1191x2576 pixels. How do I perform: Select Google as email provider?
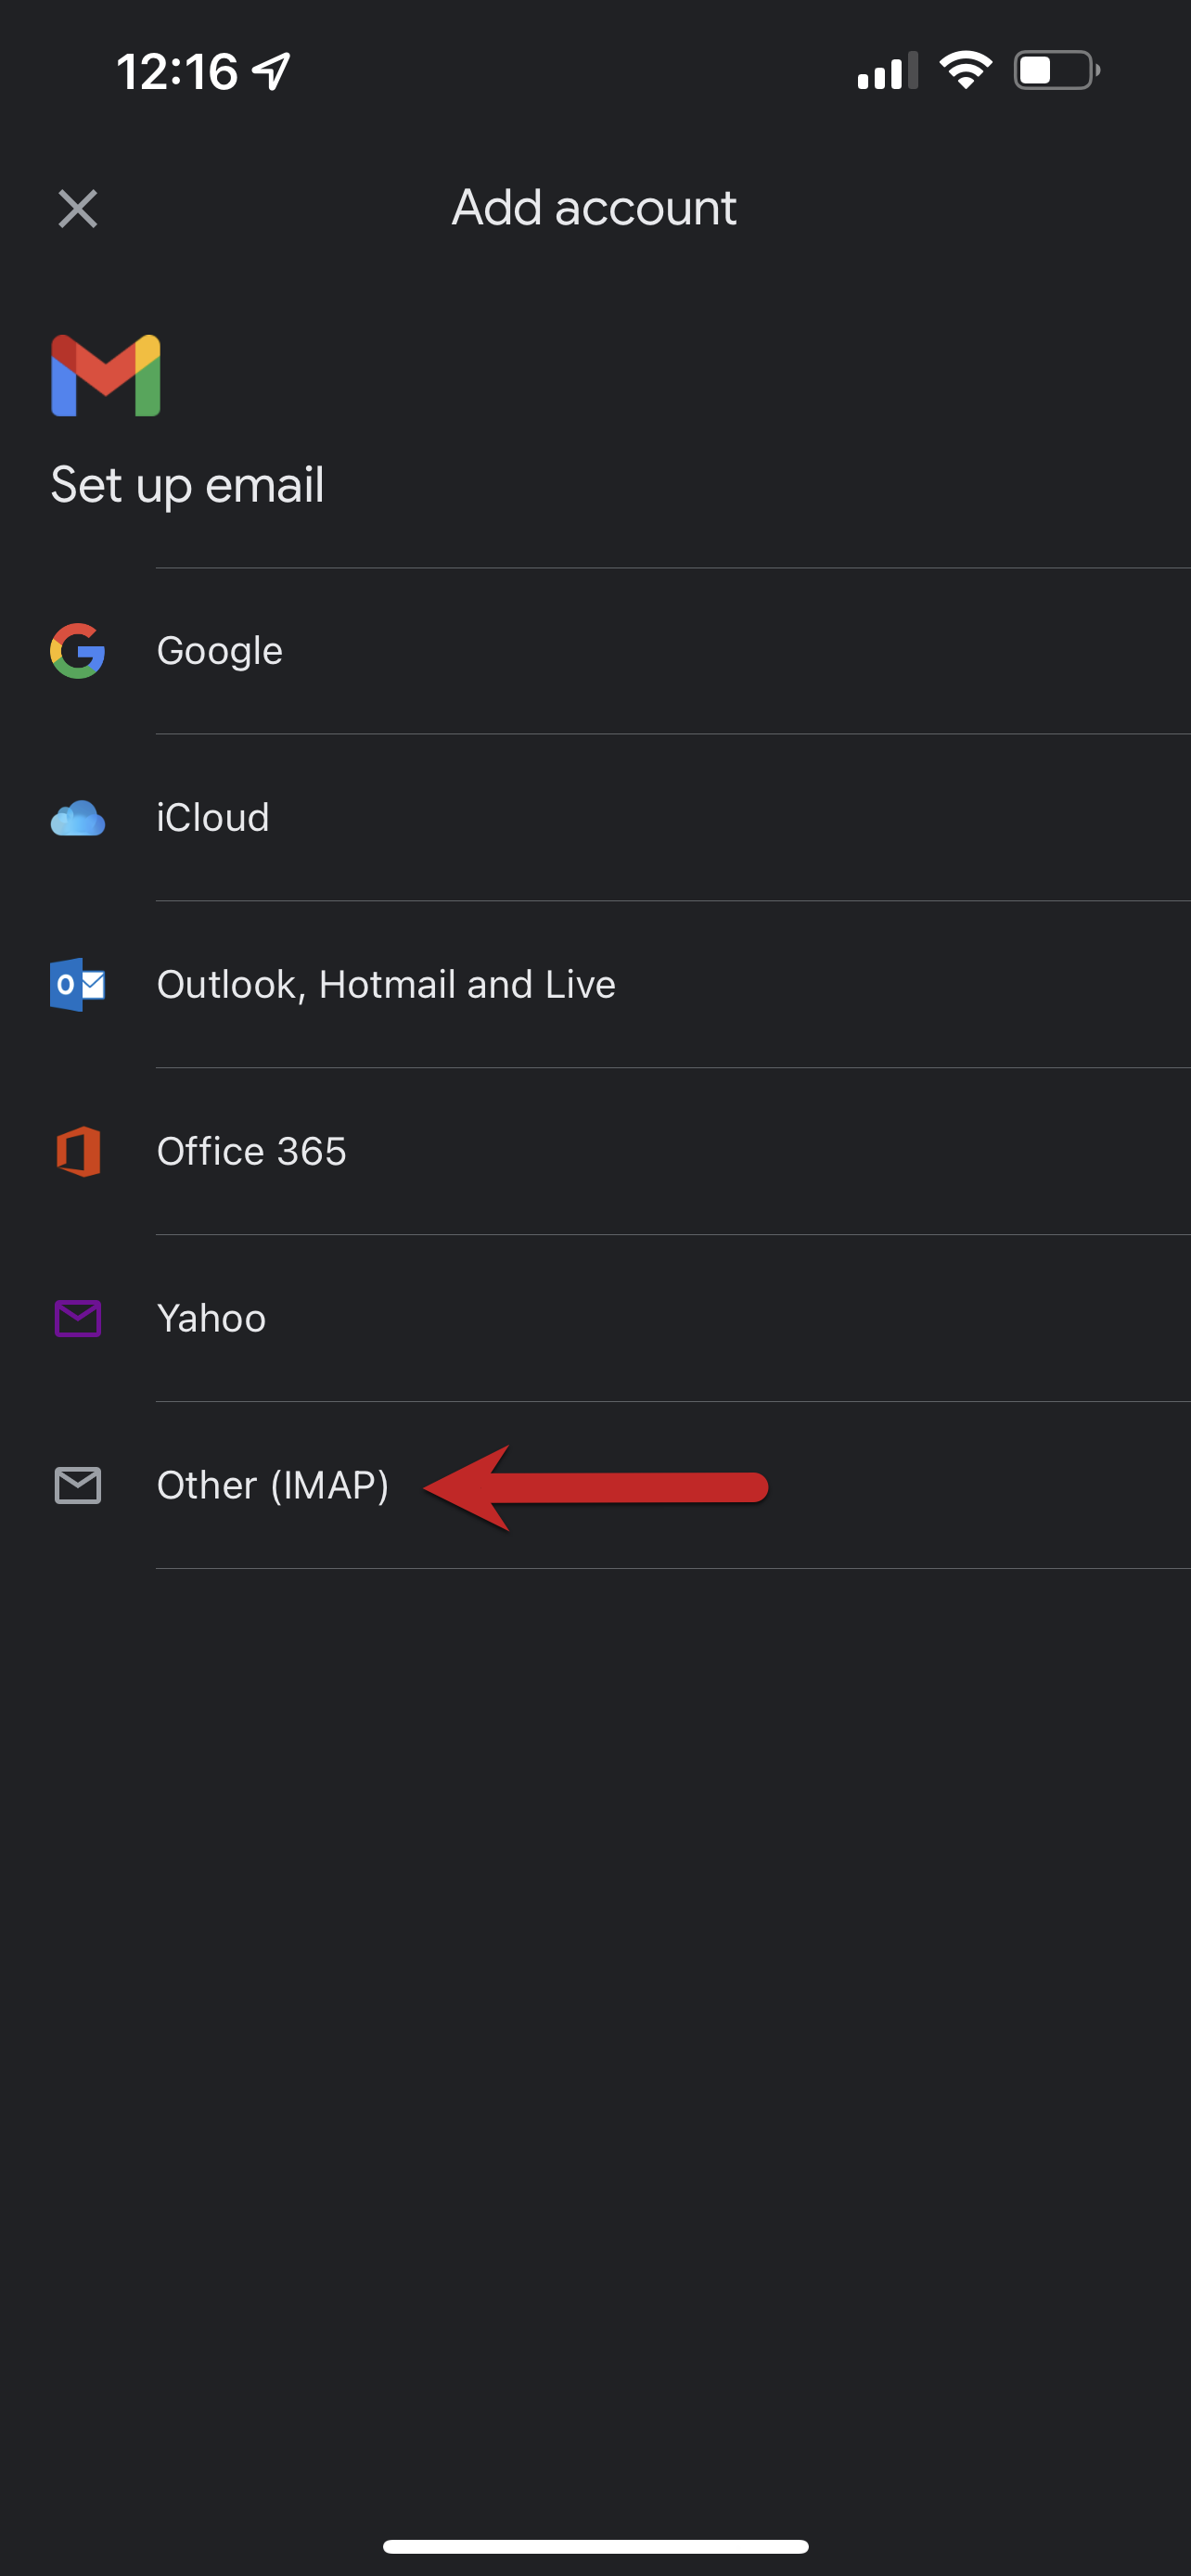(x=220, y=651)
